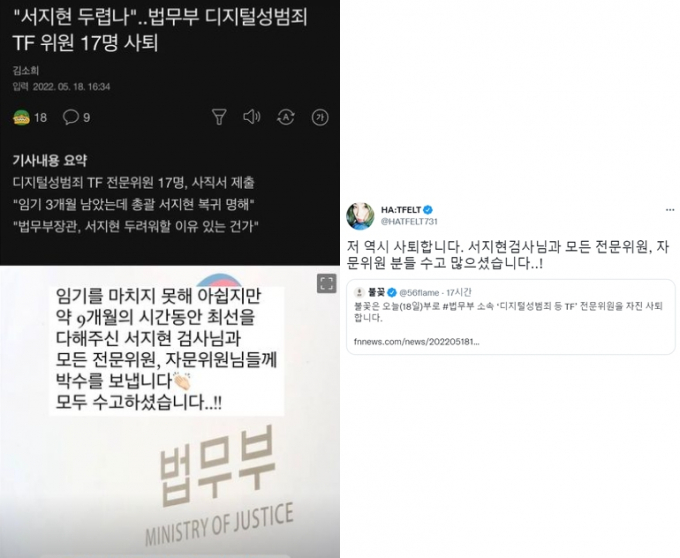Open the HA:TFELT display name
Image resolution: width=680 pixels, height=558 pixels.
coord(401,210)
